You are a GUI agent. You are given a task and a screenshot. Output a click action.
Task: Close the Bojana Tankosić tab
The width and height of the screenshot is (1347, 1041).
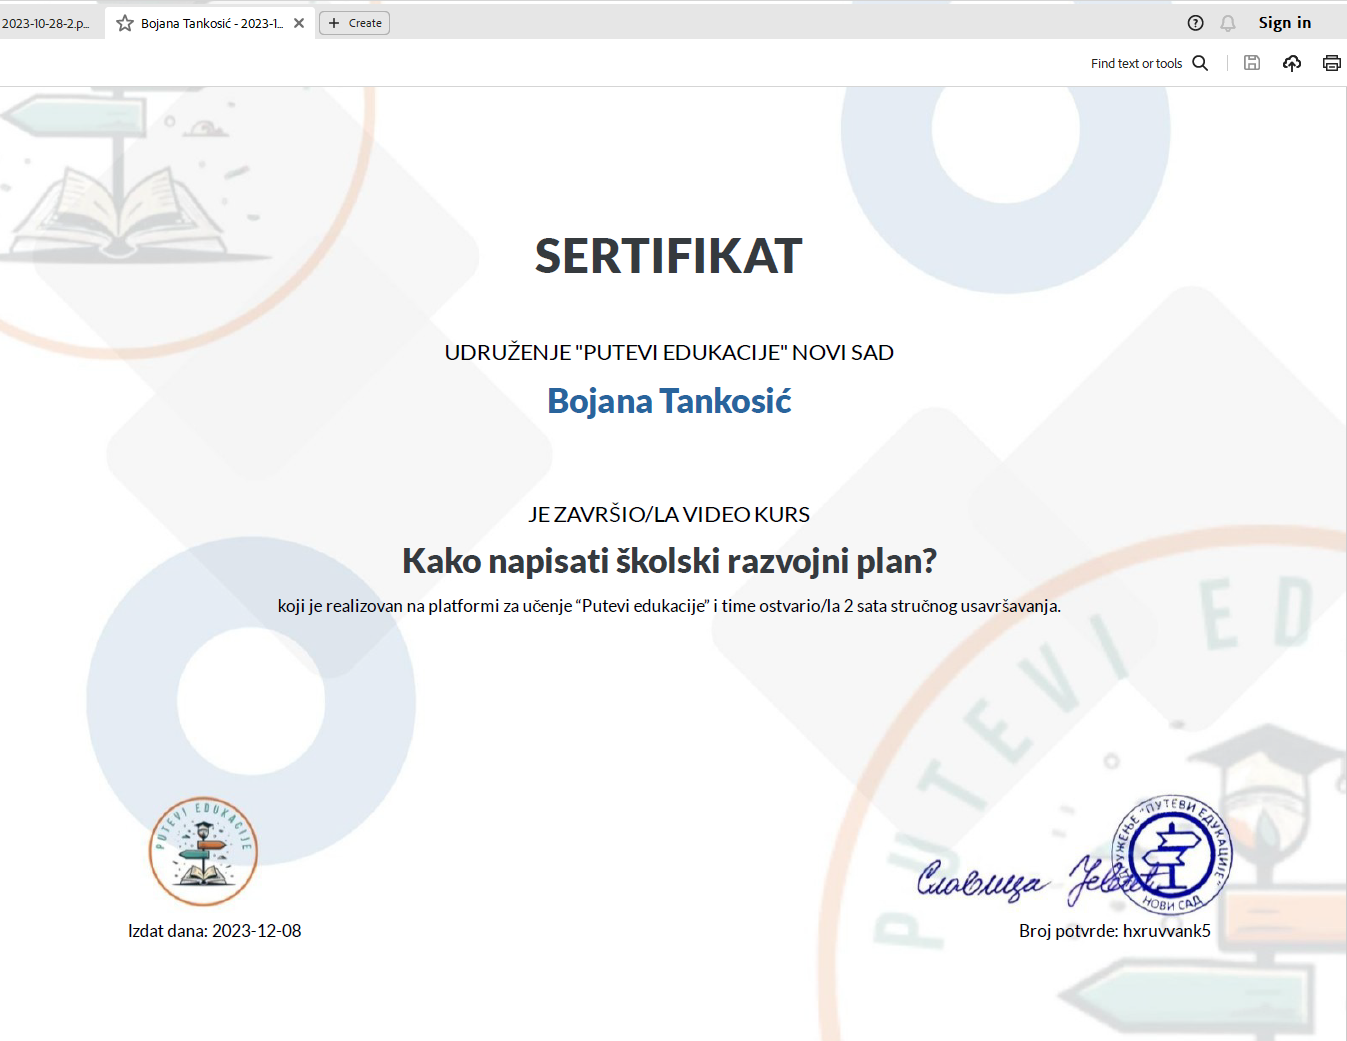pyautogui.click(x=299, y=23)
